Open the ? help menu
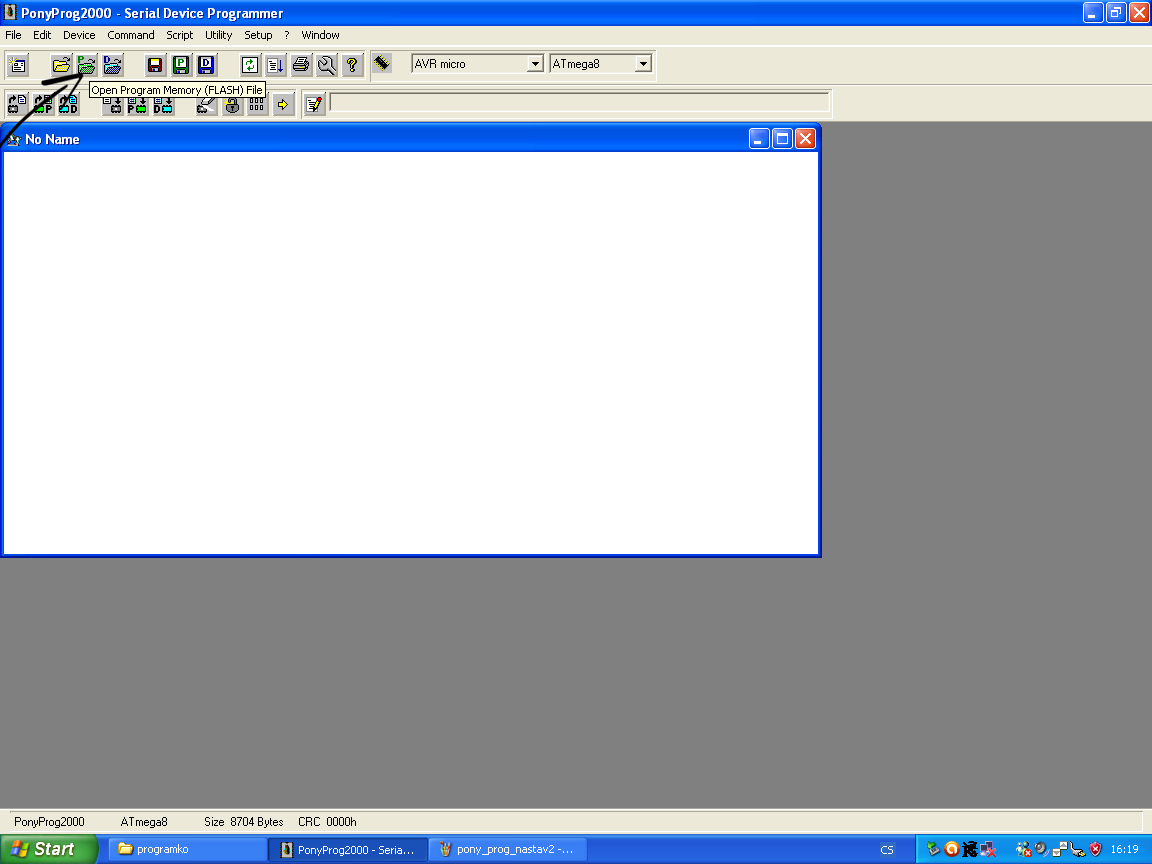Screen dimensions: 1152x864 coord(287,35)
